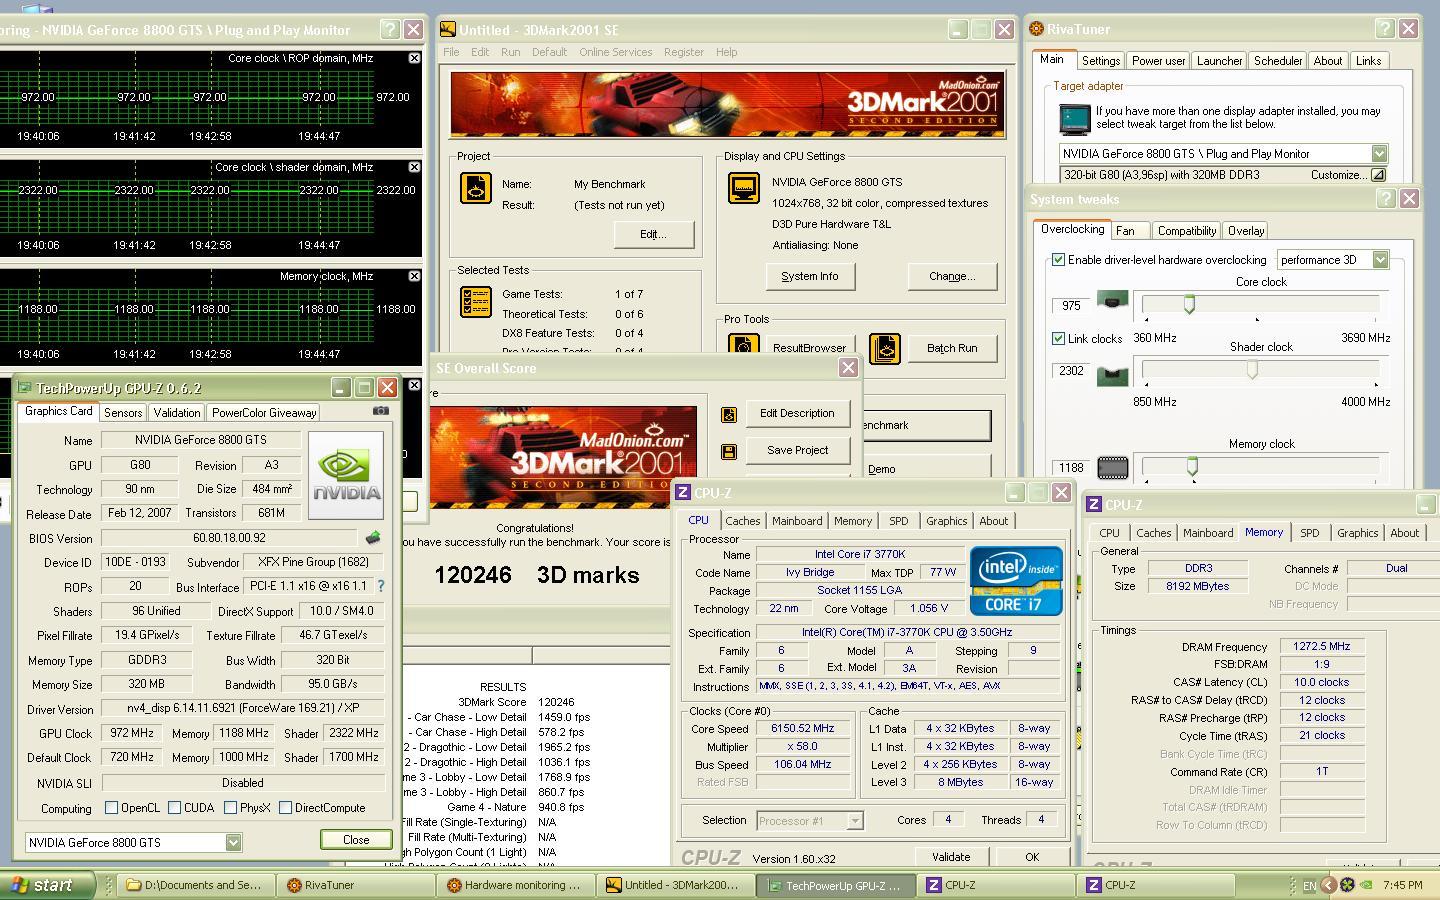Click the GPU-Z screenshot camera icon
This screenshot has height=900, width=1440.
380,411
